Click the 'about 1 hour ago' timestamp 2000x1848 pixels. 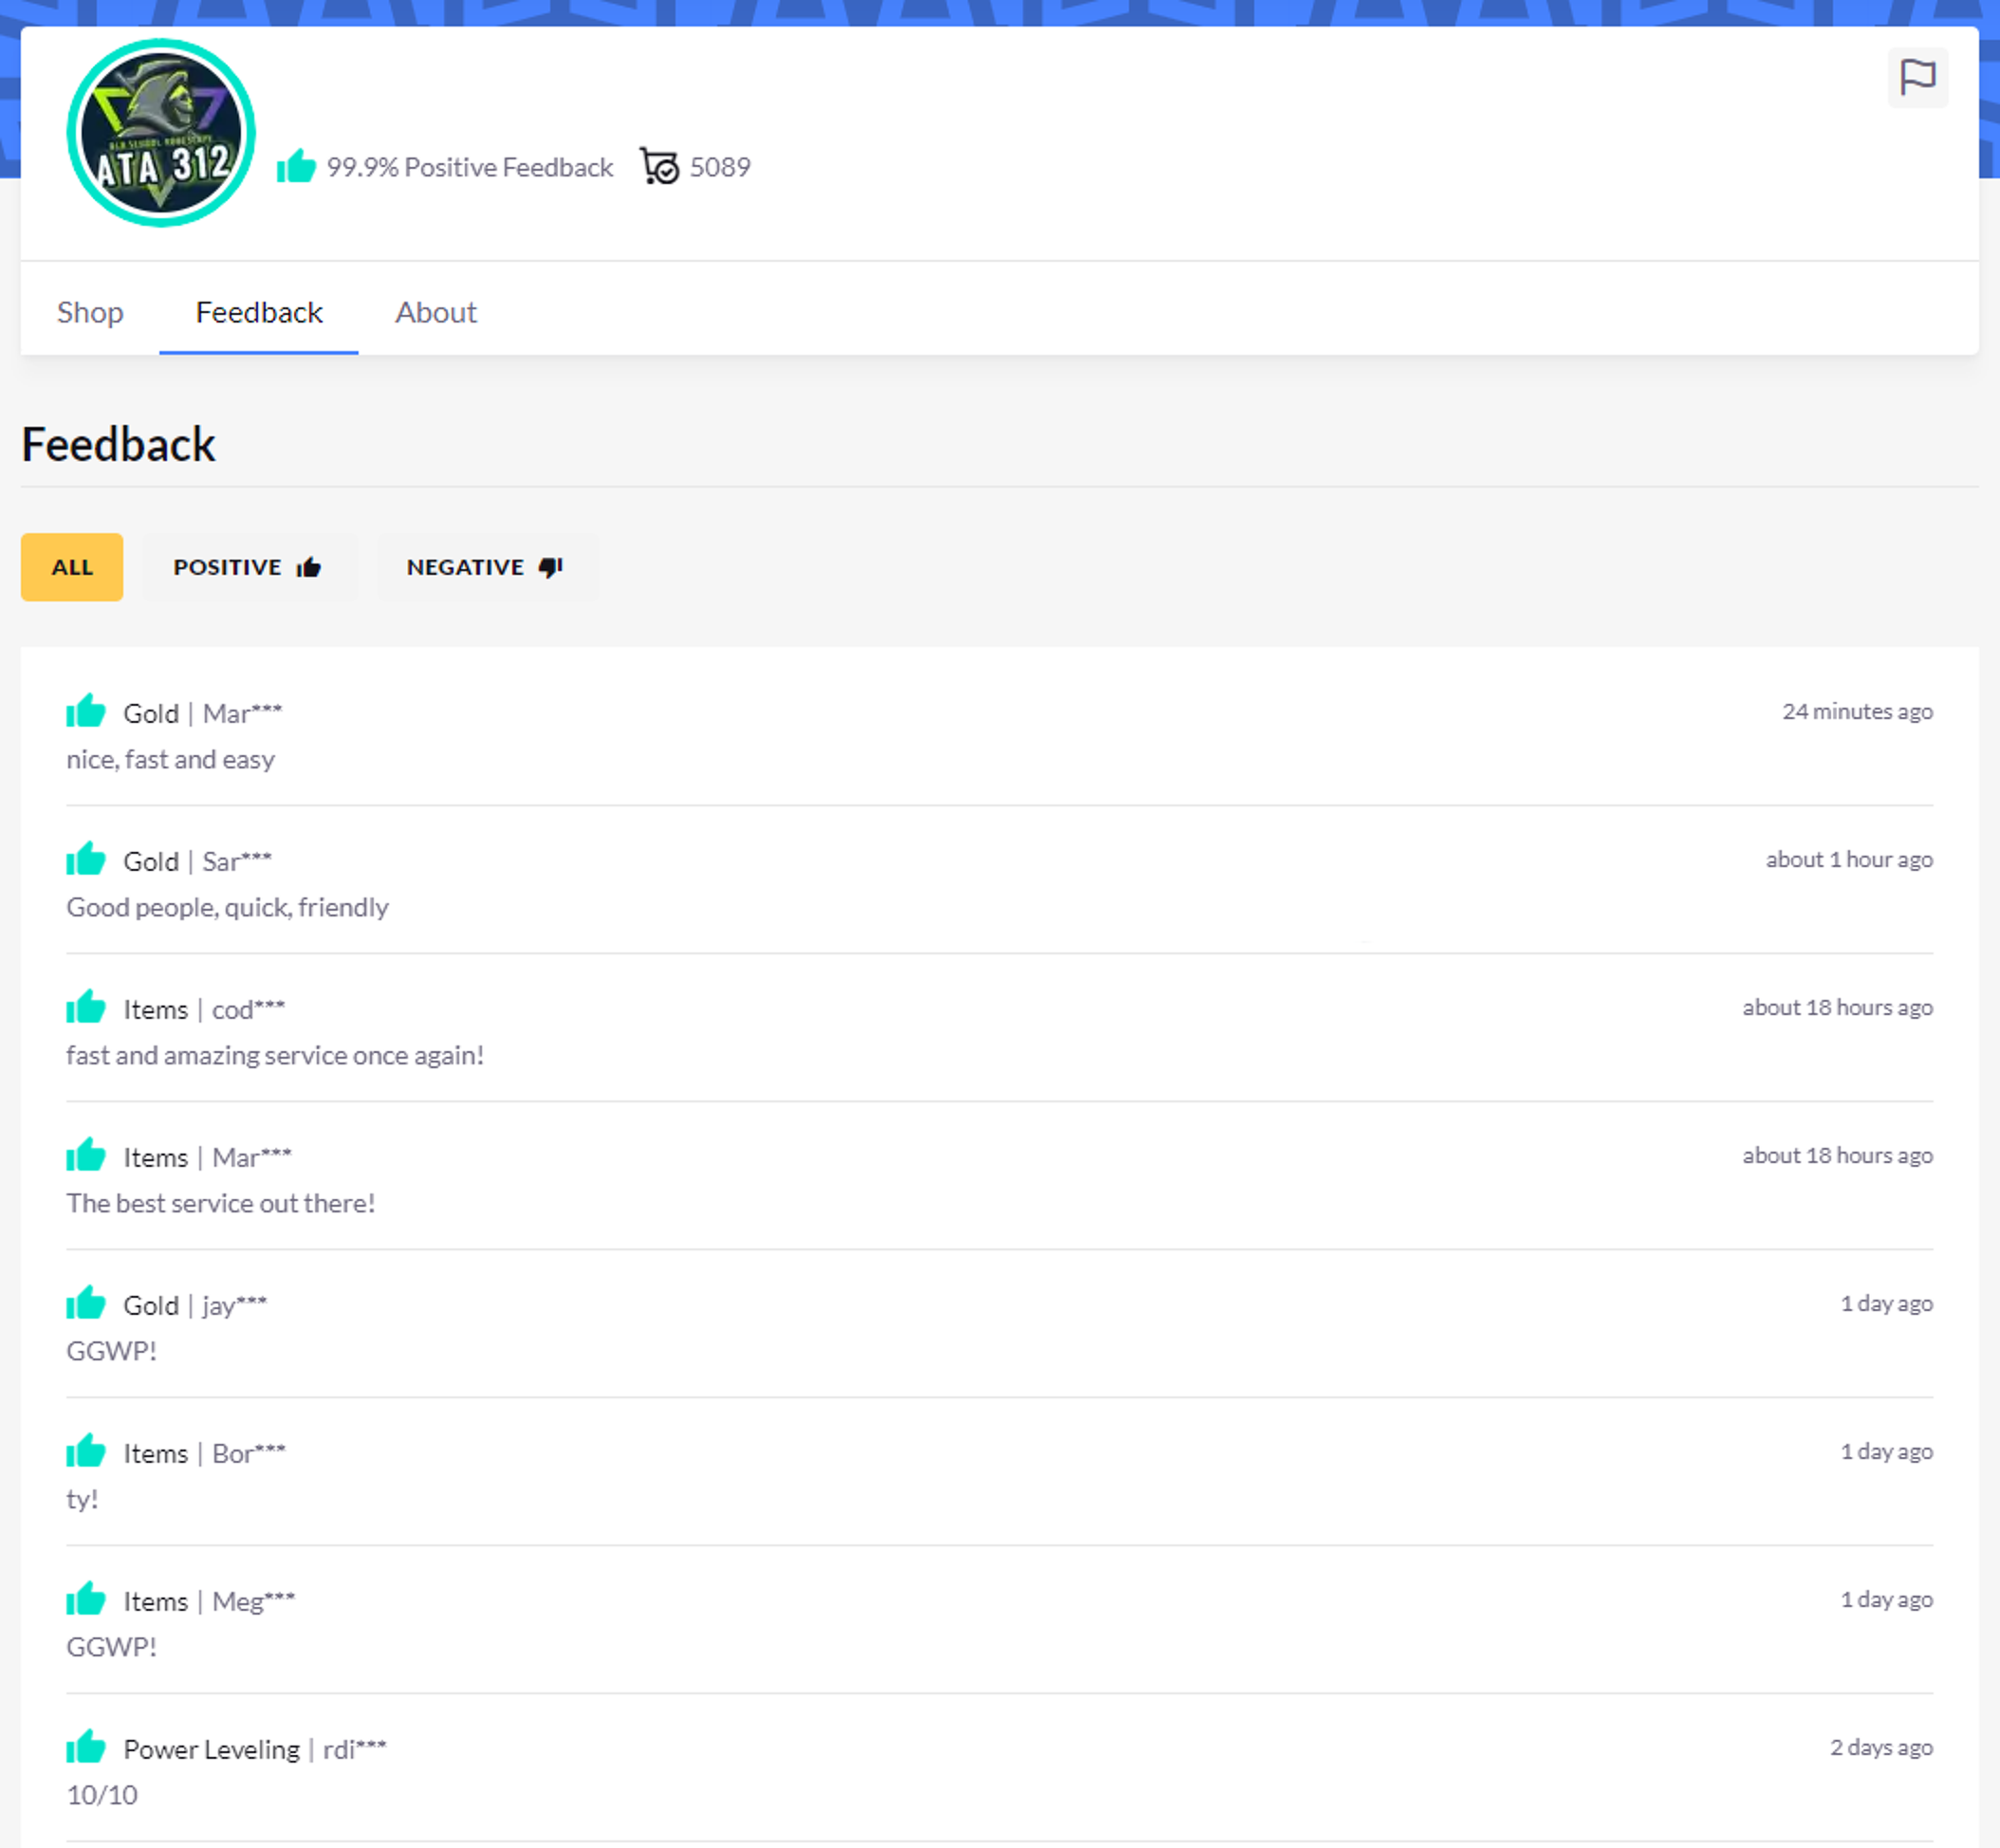coord(1849,859)
